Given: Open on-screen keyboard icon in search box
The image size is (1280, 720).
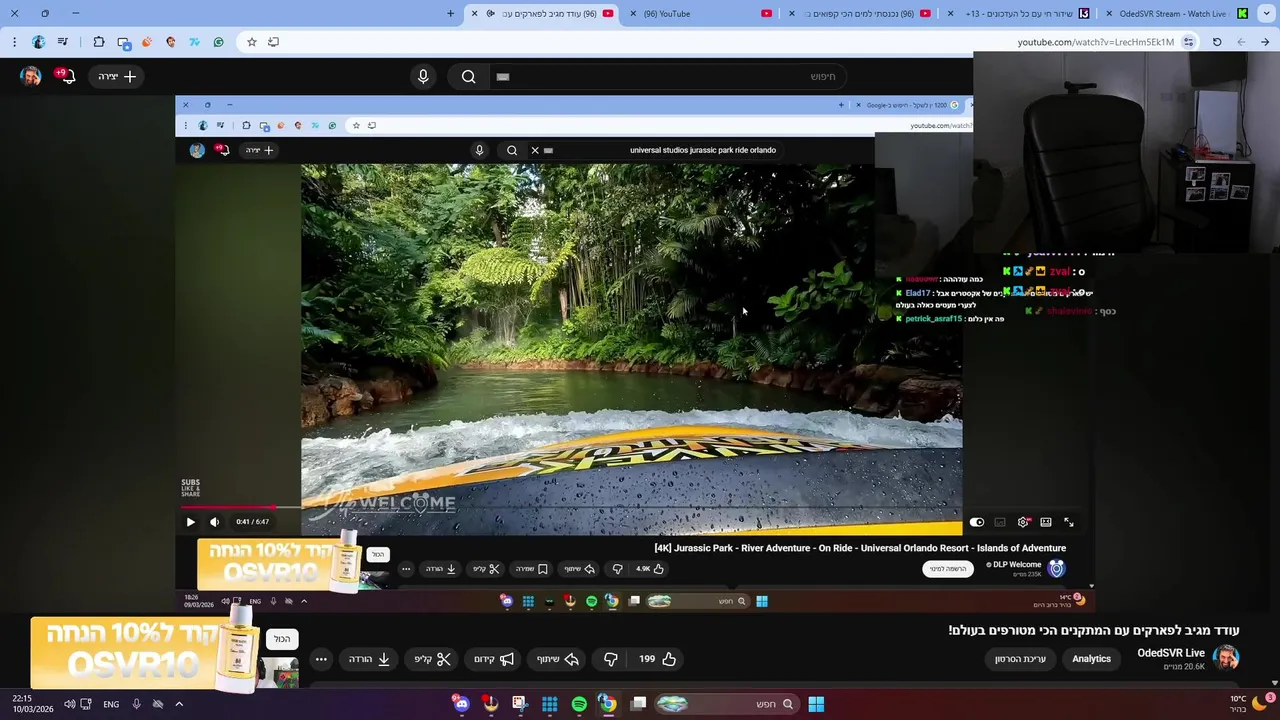Looking at the screenshot, I should pyautogui.click(x=503, y=76).
